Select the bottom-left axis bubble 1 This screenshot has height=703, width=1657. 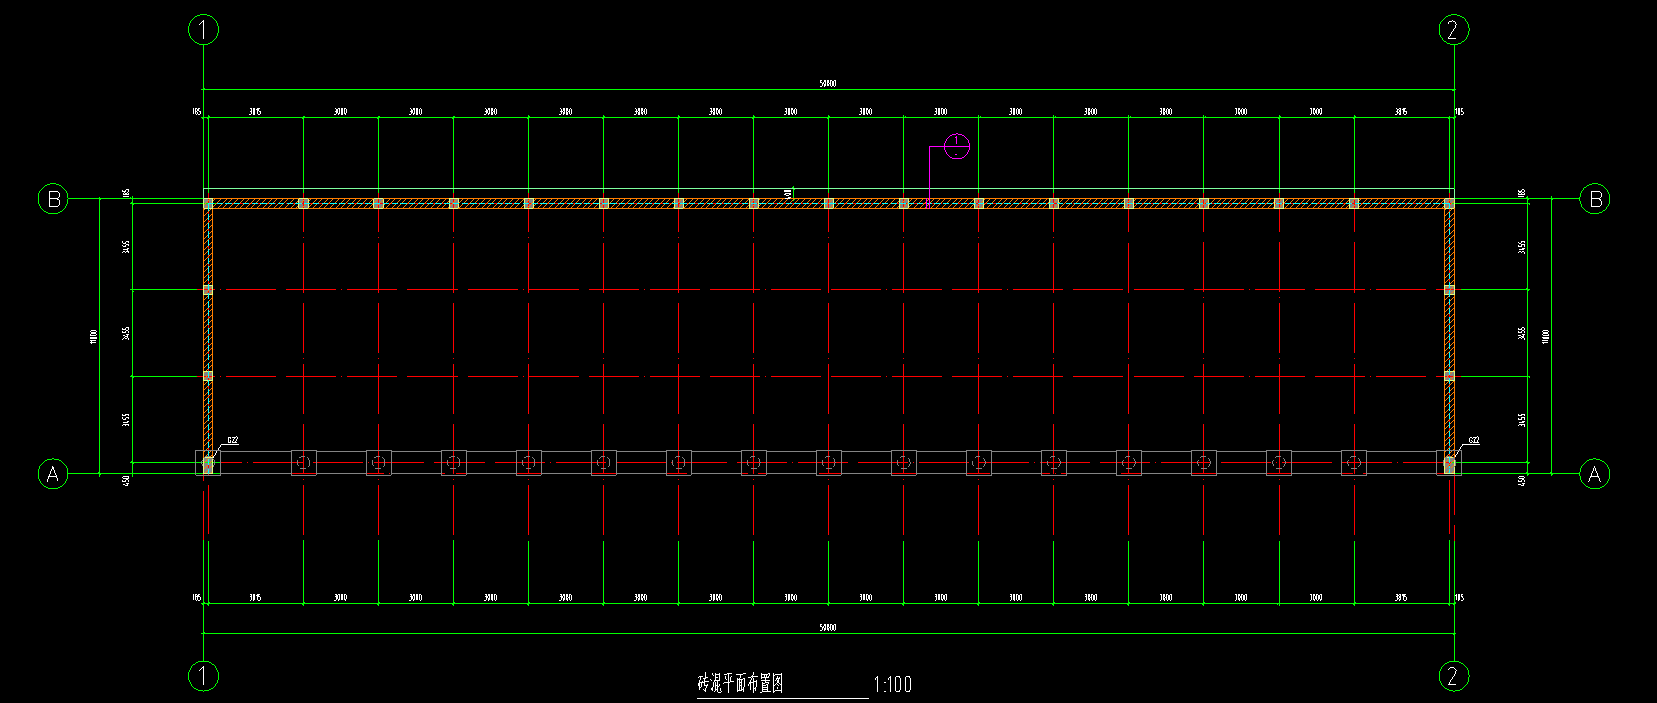pos(203,676)
